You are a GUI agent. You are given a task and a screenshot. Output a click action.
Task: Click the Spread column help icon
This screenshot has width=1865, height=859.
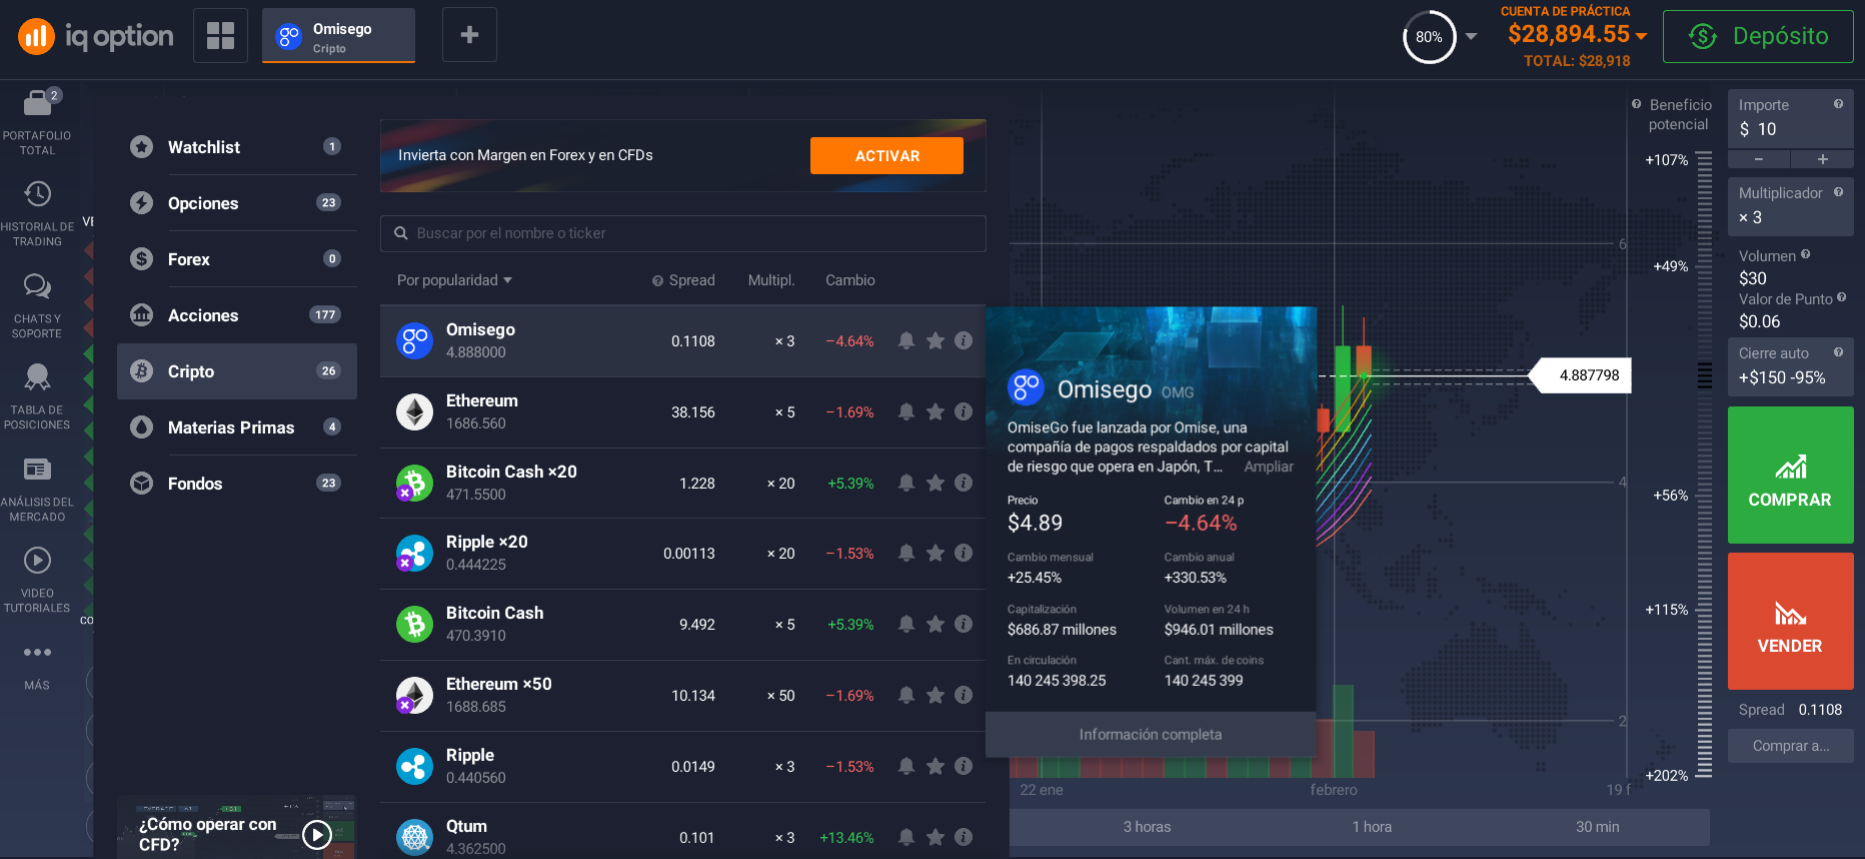pos(658,281)
